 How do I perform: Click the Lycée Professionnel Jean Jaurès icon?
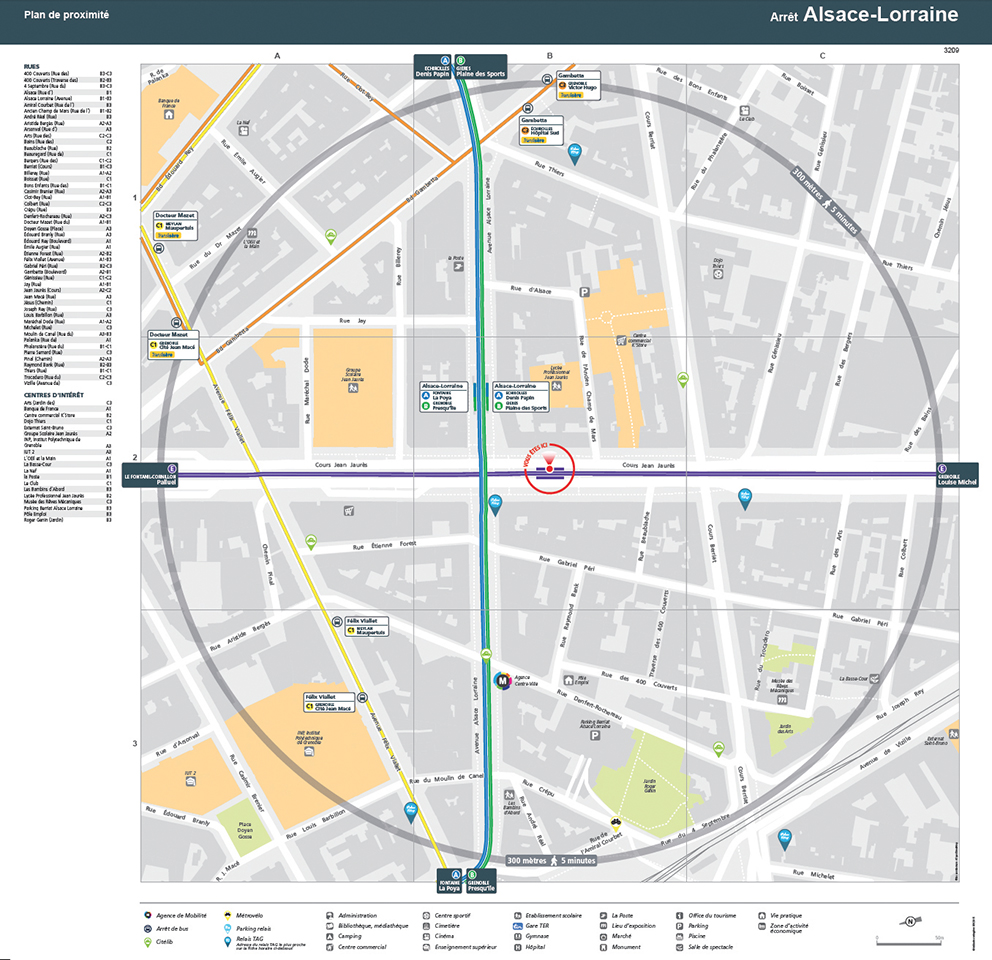pos(557,385)
